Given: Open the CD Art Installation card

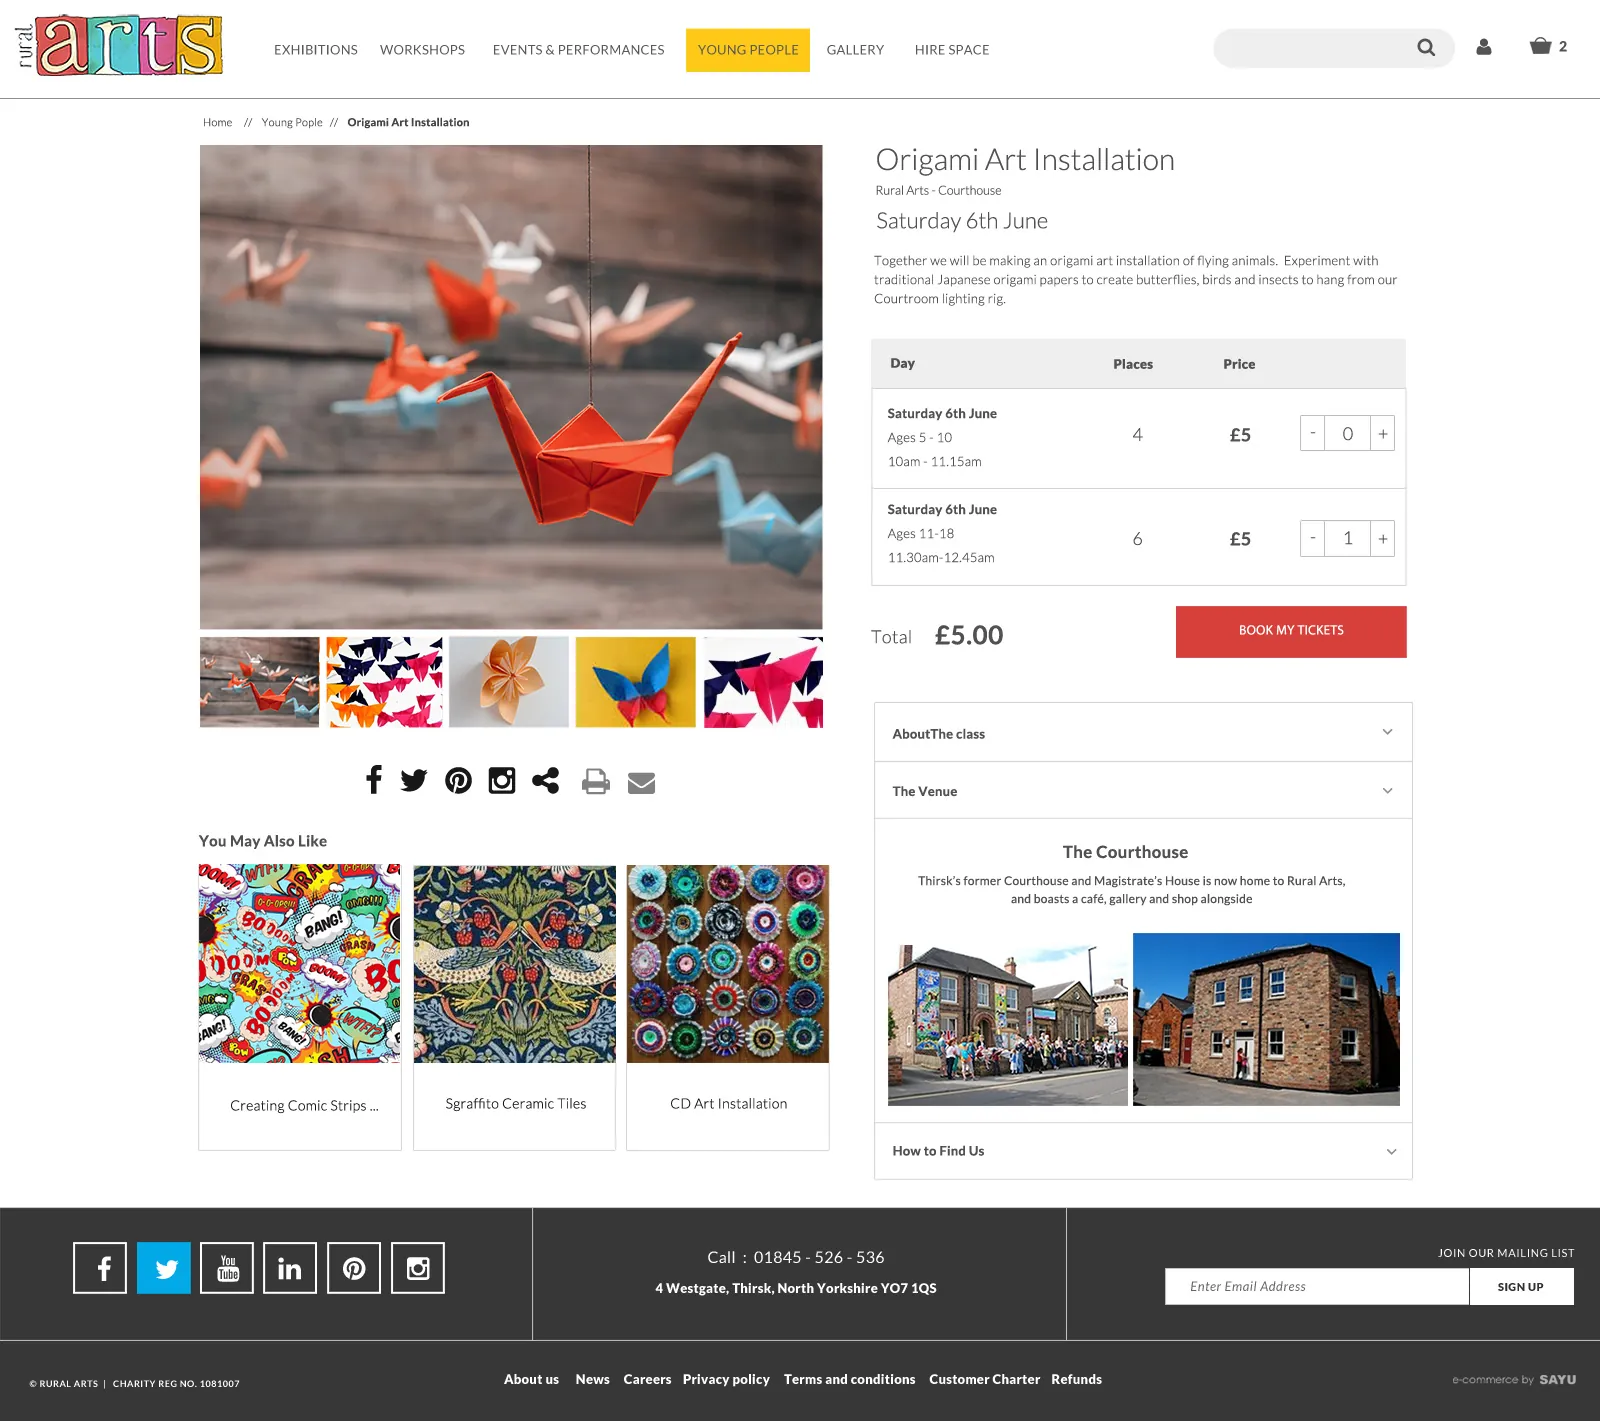Looking at the screenshot, I should (x=728, y=1008).
